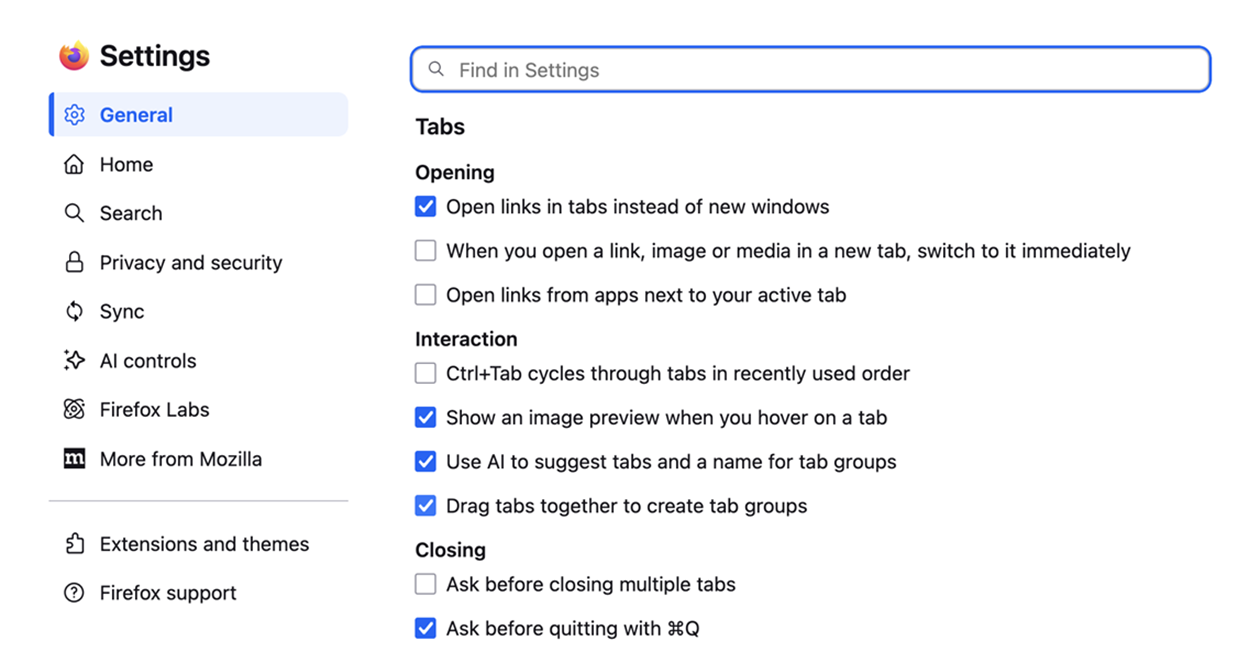Open the Firefox Labs category
Image resolution: width=1249 pixels, height=663 pixels.
tap(198, 409)
